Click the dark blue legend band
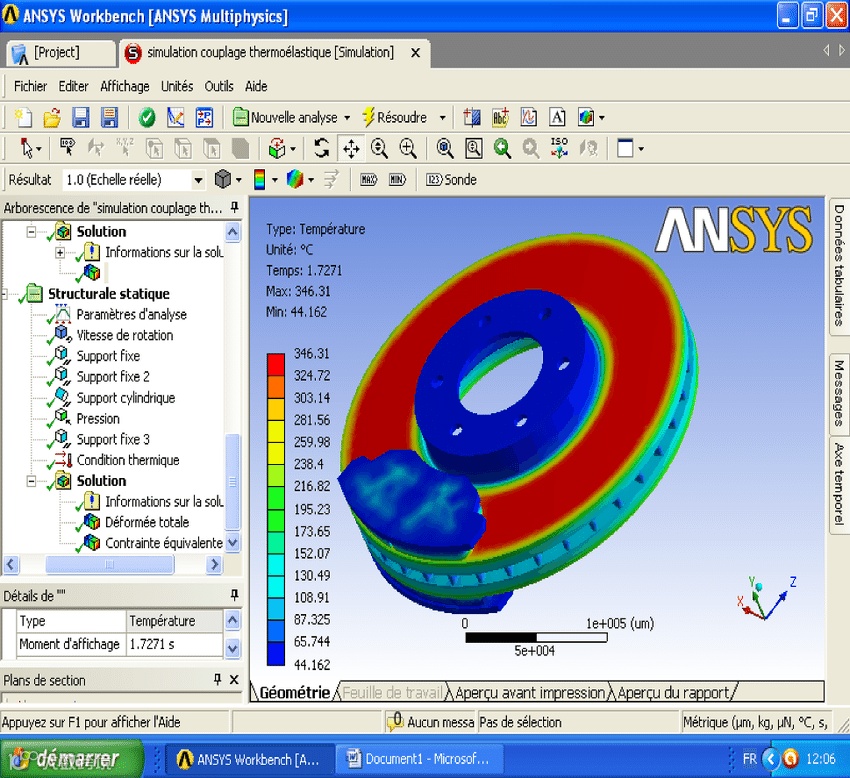This screenshot has width=850, height=778. point(275,653)
